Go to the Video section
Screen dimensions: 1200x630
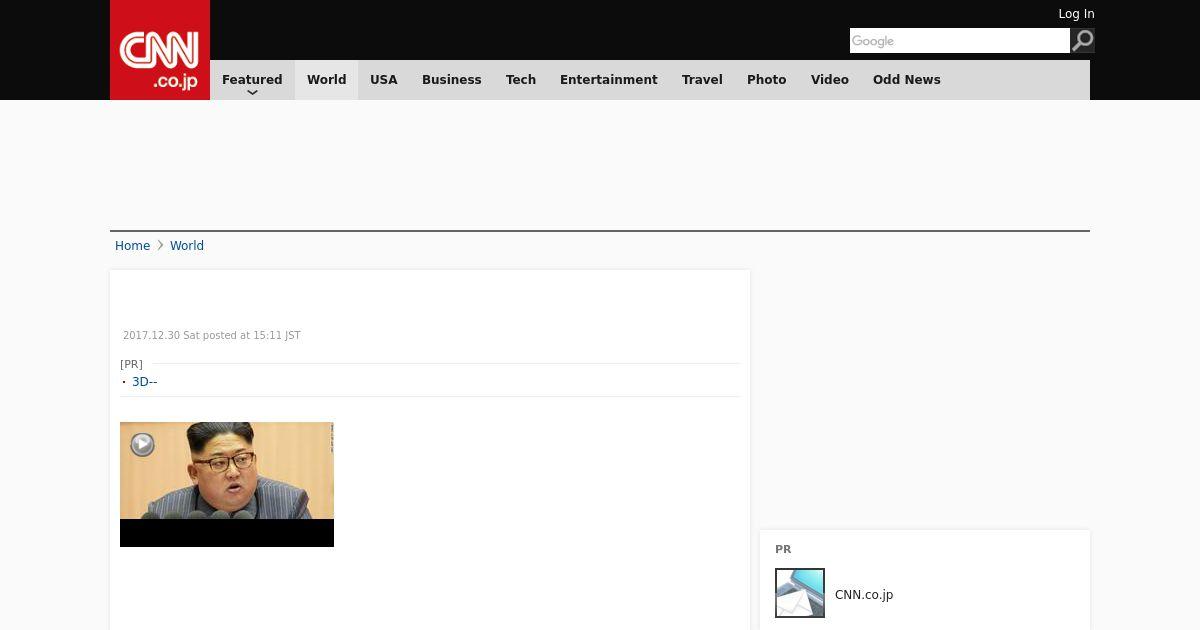tap(830, 80)
